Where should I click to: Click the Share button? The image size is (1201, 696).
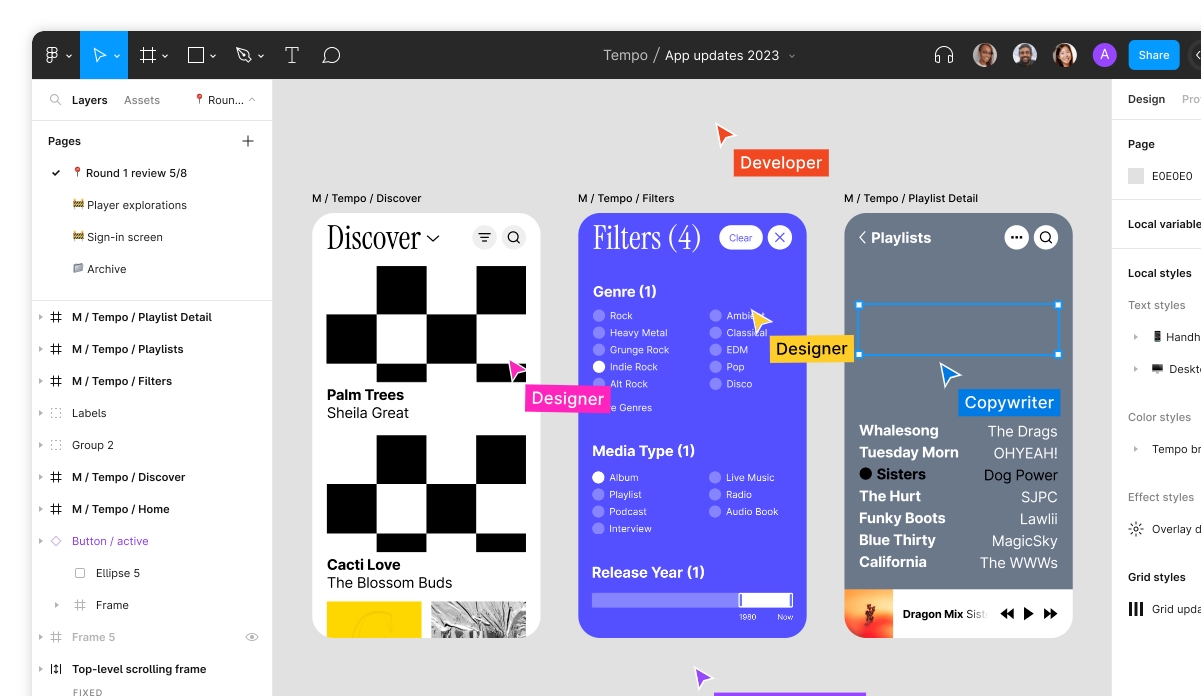pyautogui.click(x=1153, y=55)
